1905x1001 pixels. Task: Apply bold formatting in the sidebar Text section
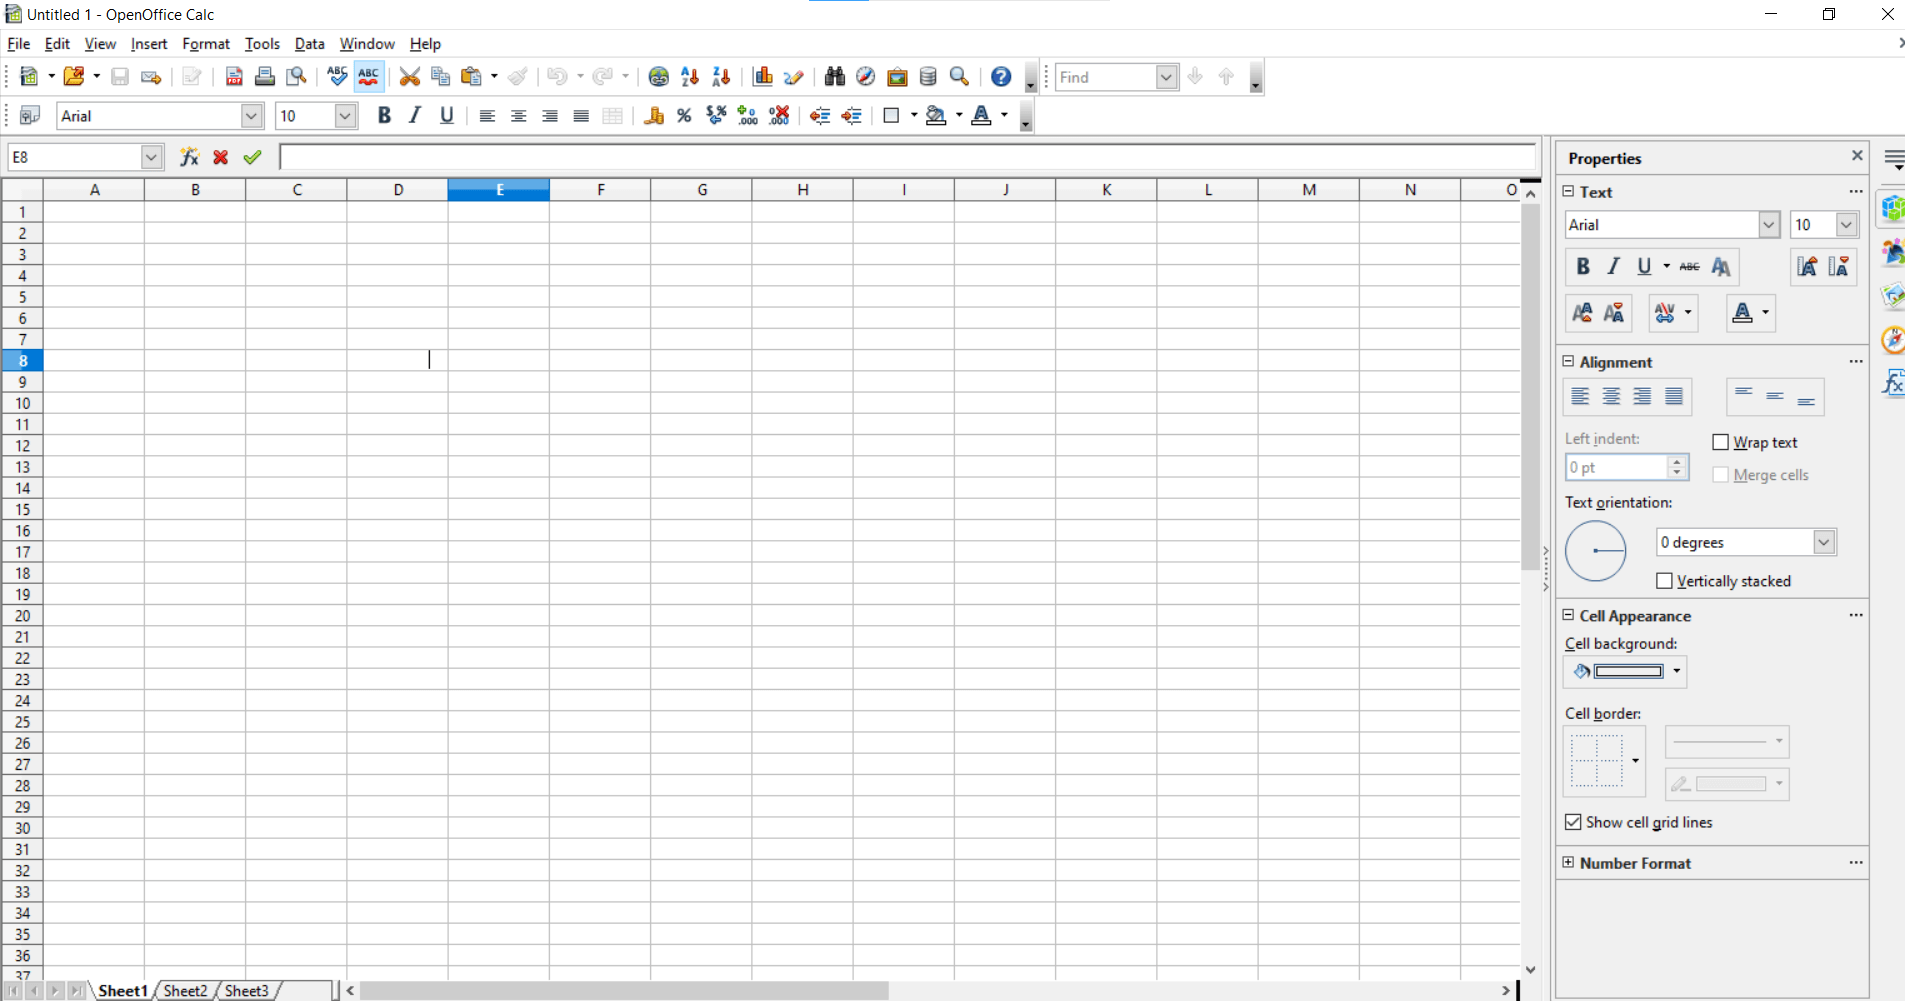tap(1582, 266)
